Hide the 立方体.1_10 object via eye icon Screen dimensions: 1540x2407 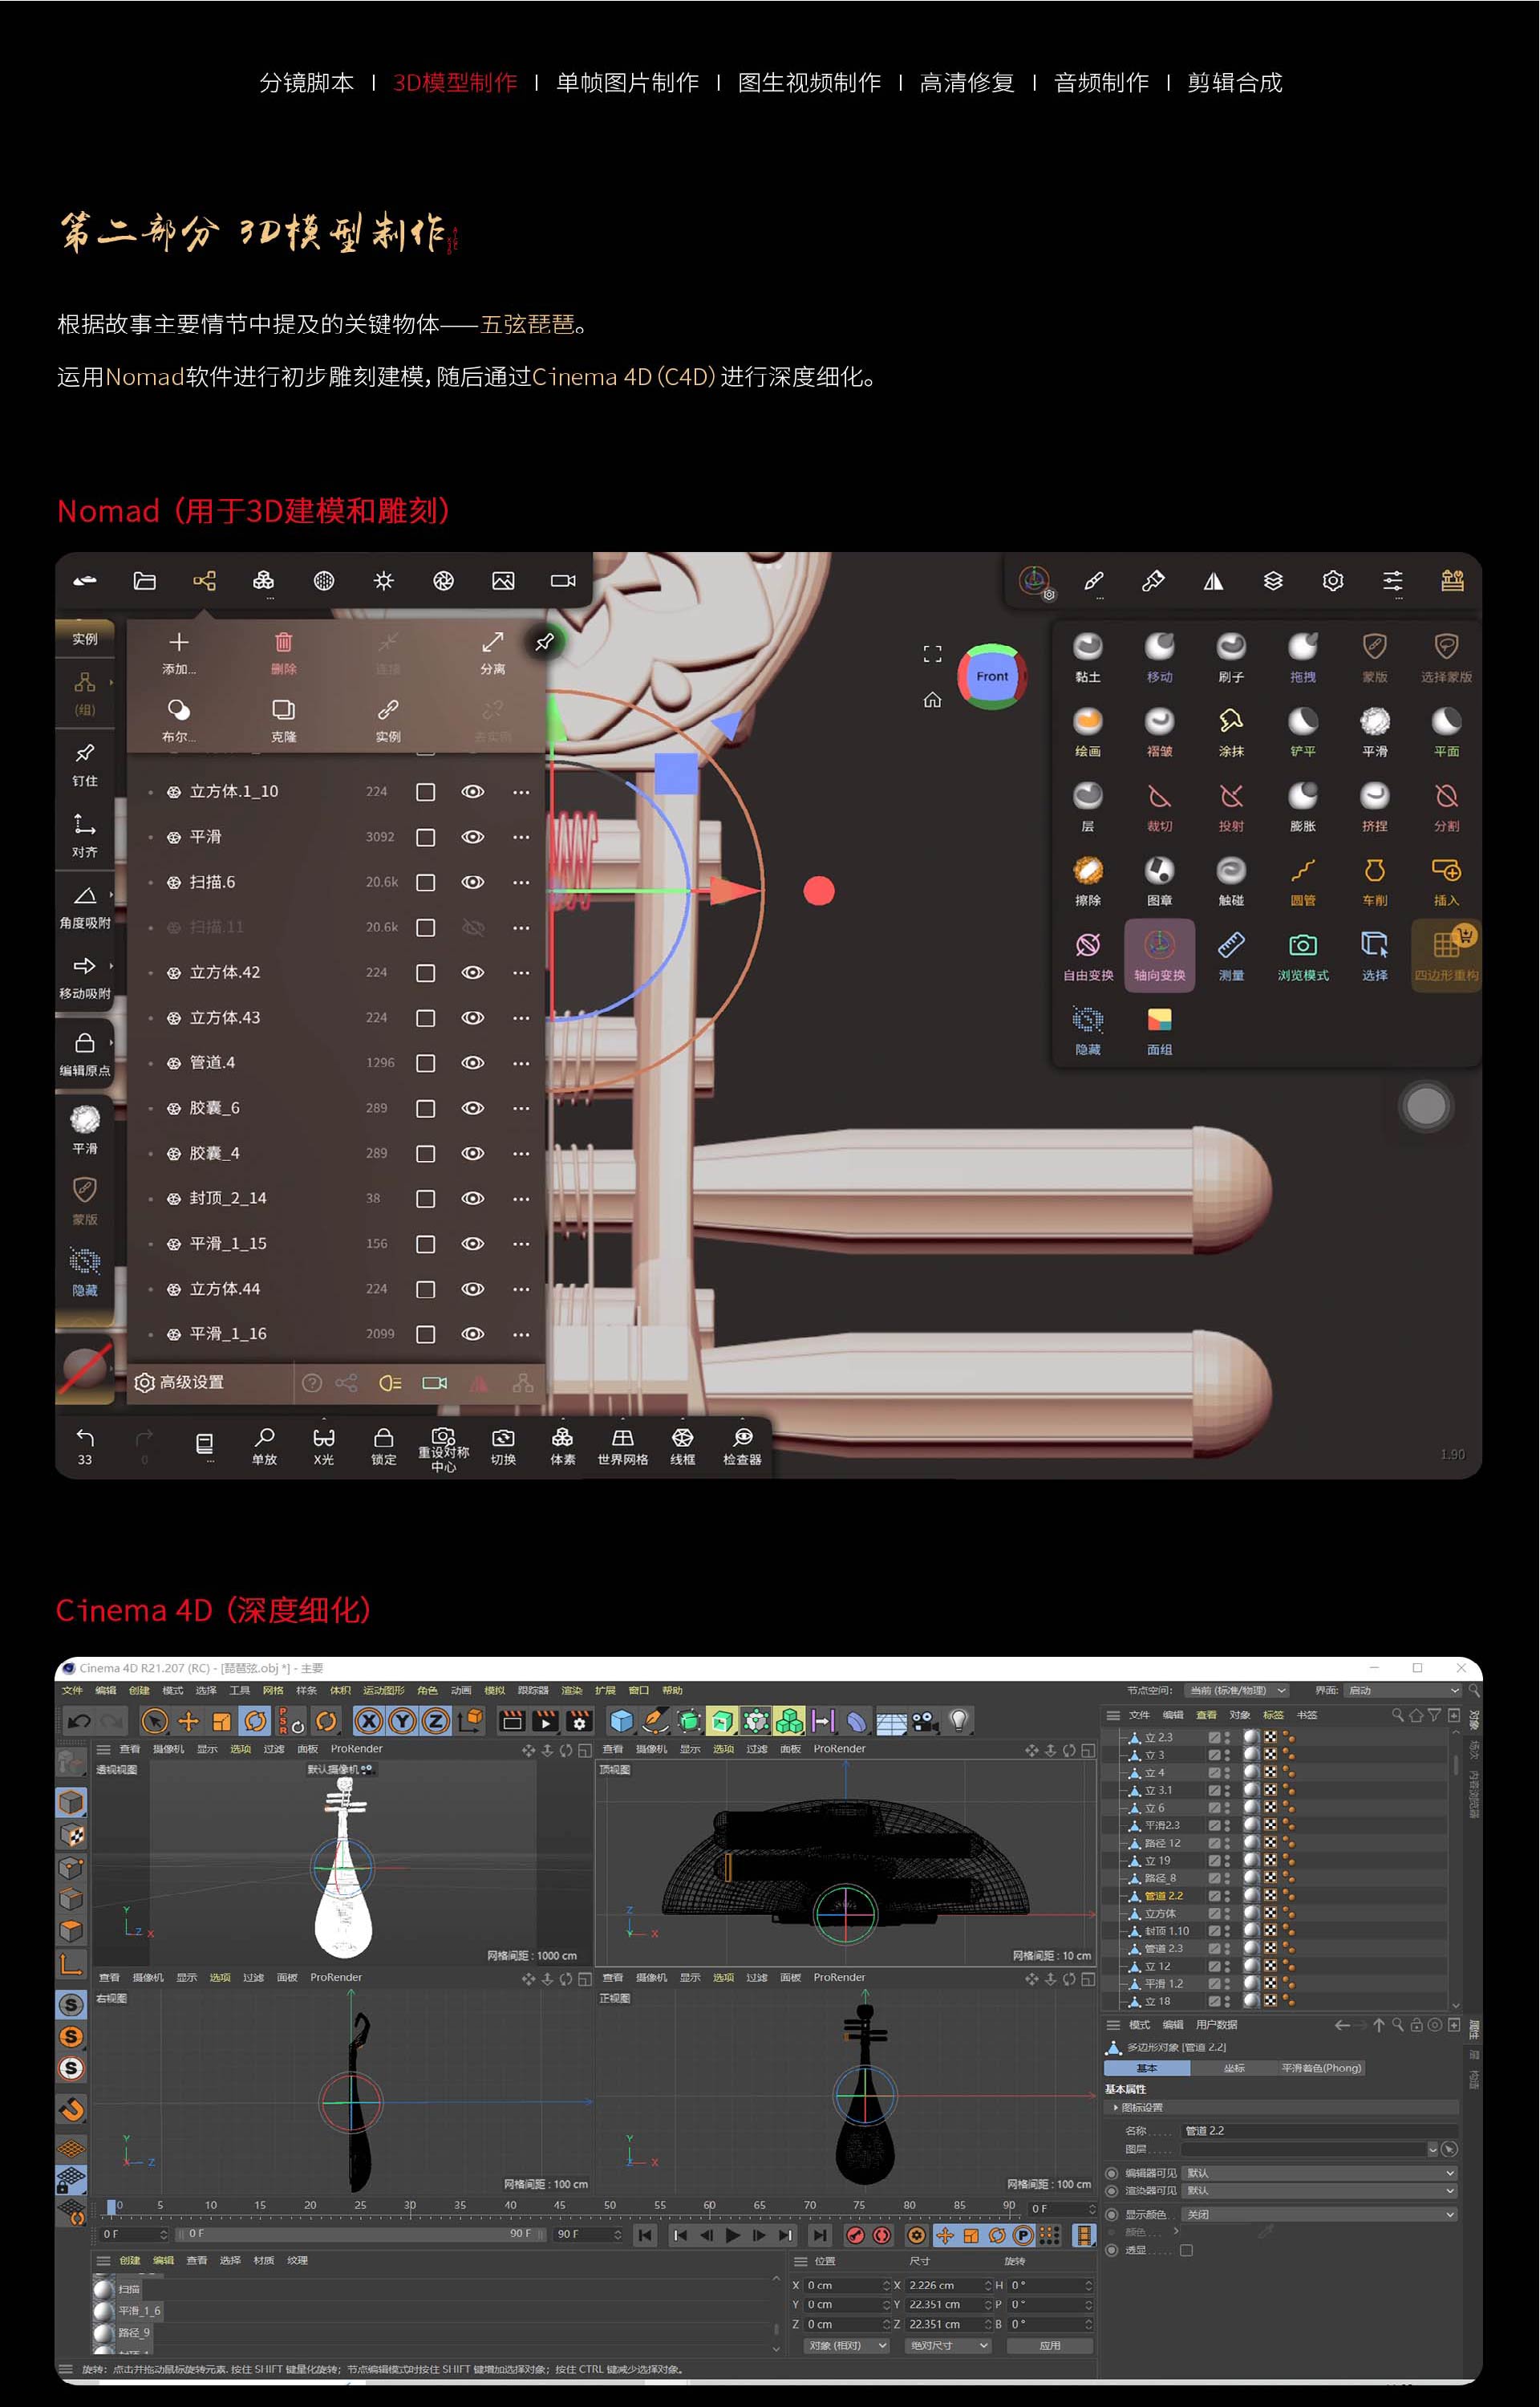(472, 792)
